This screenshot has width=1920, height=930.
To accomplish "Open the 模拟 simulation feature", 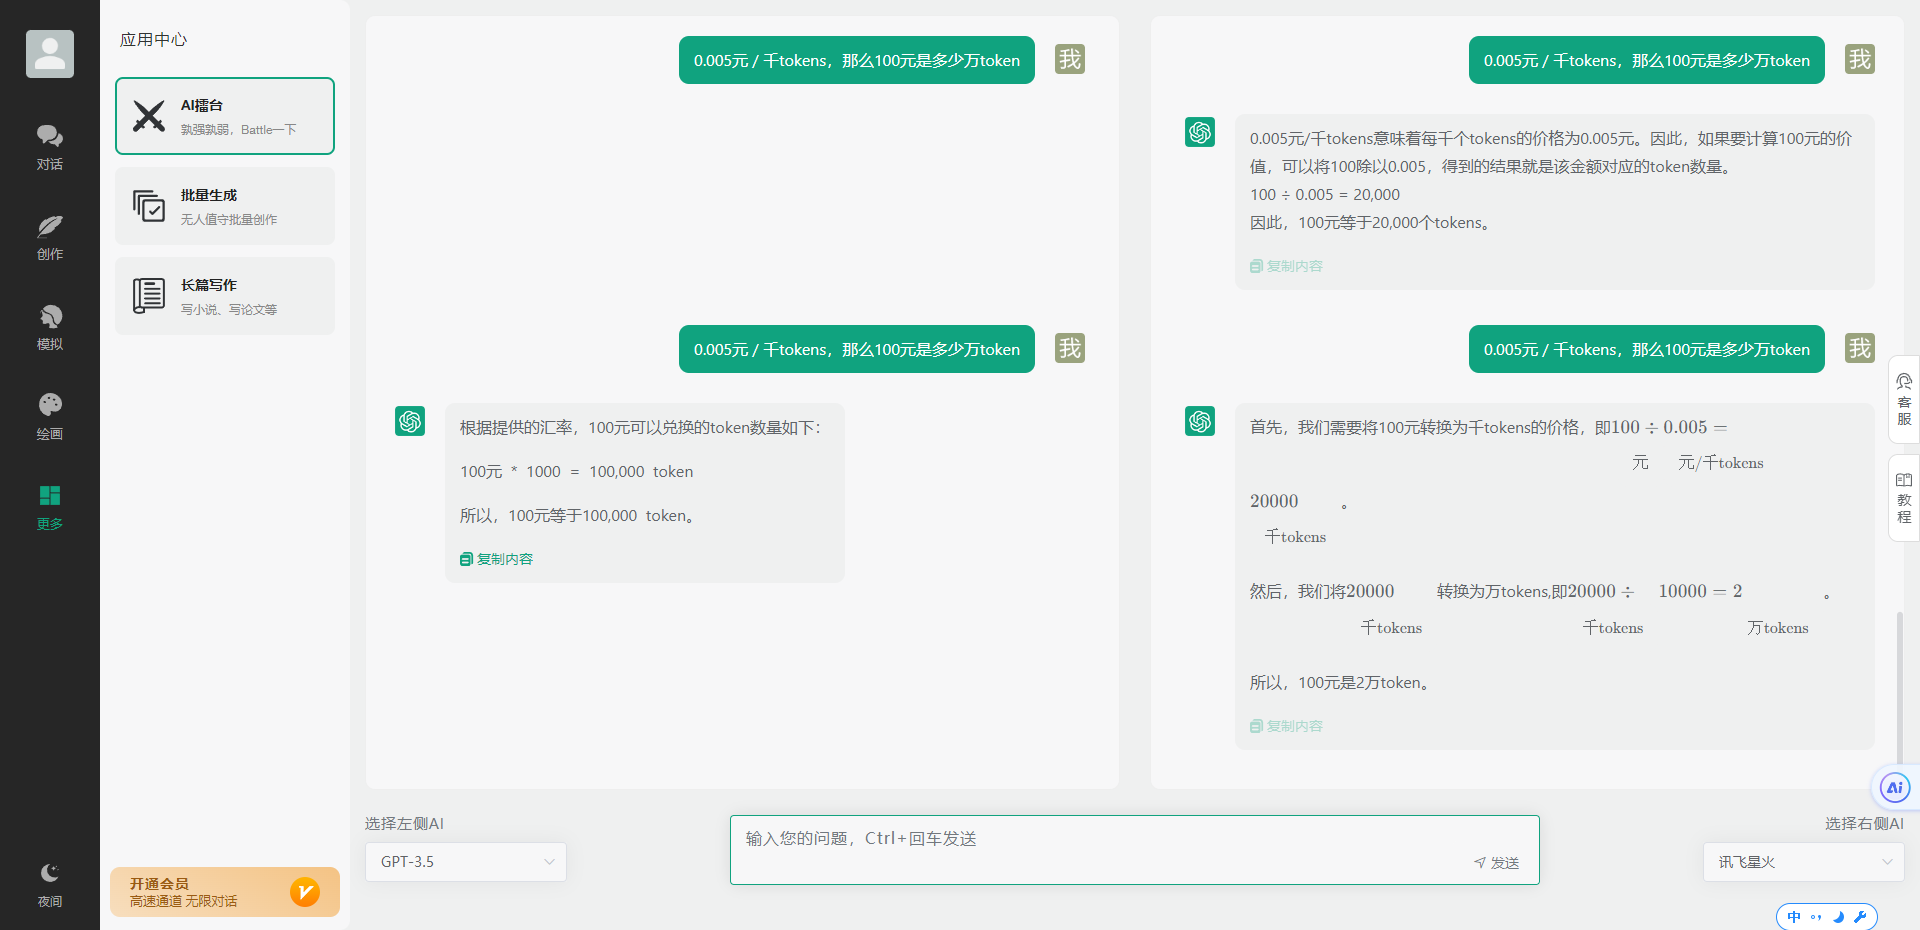I will click(x=50, y=326).
